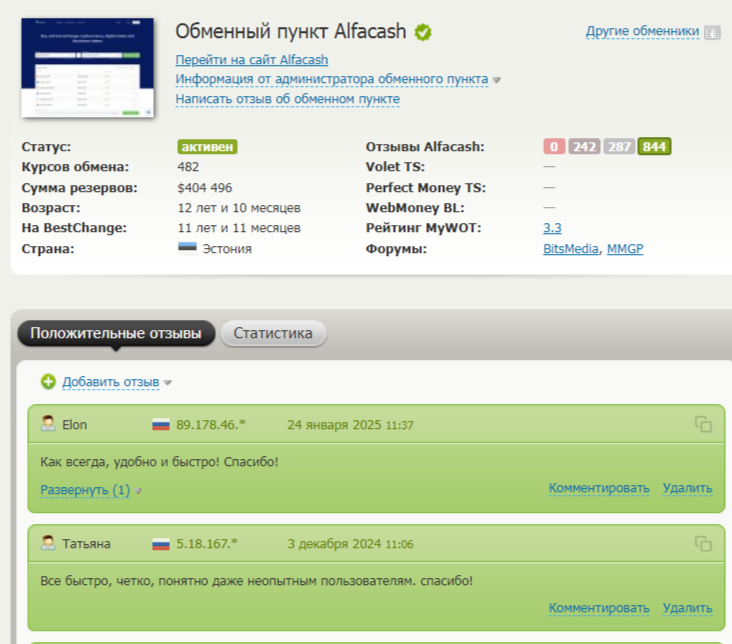Open the MyWOT rating 3.3 link
This screenshot has width=732, height=644.
(552, 228)
